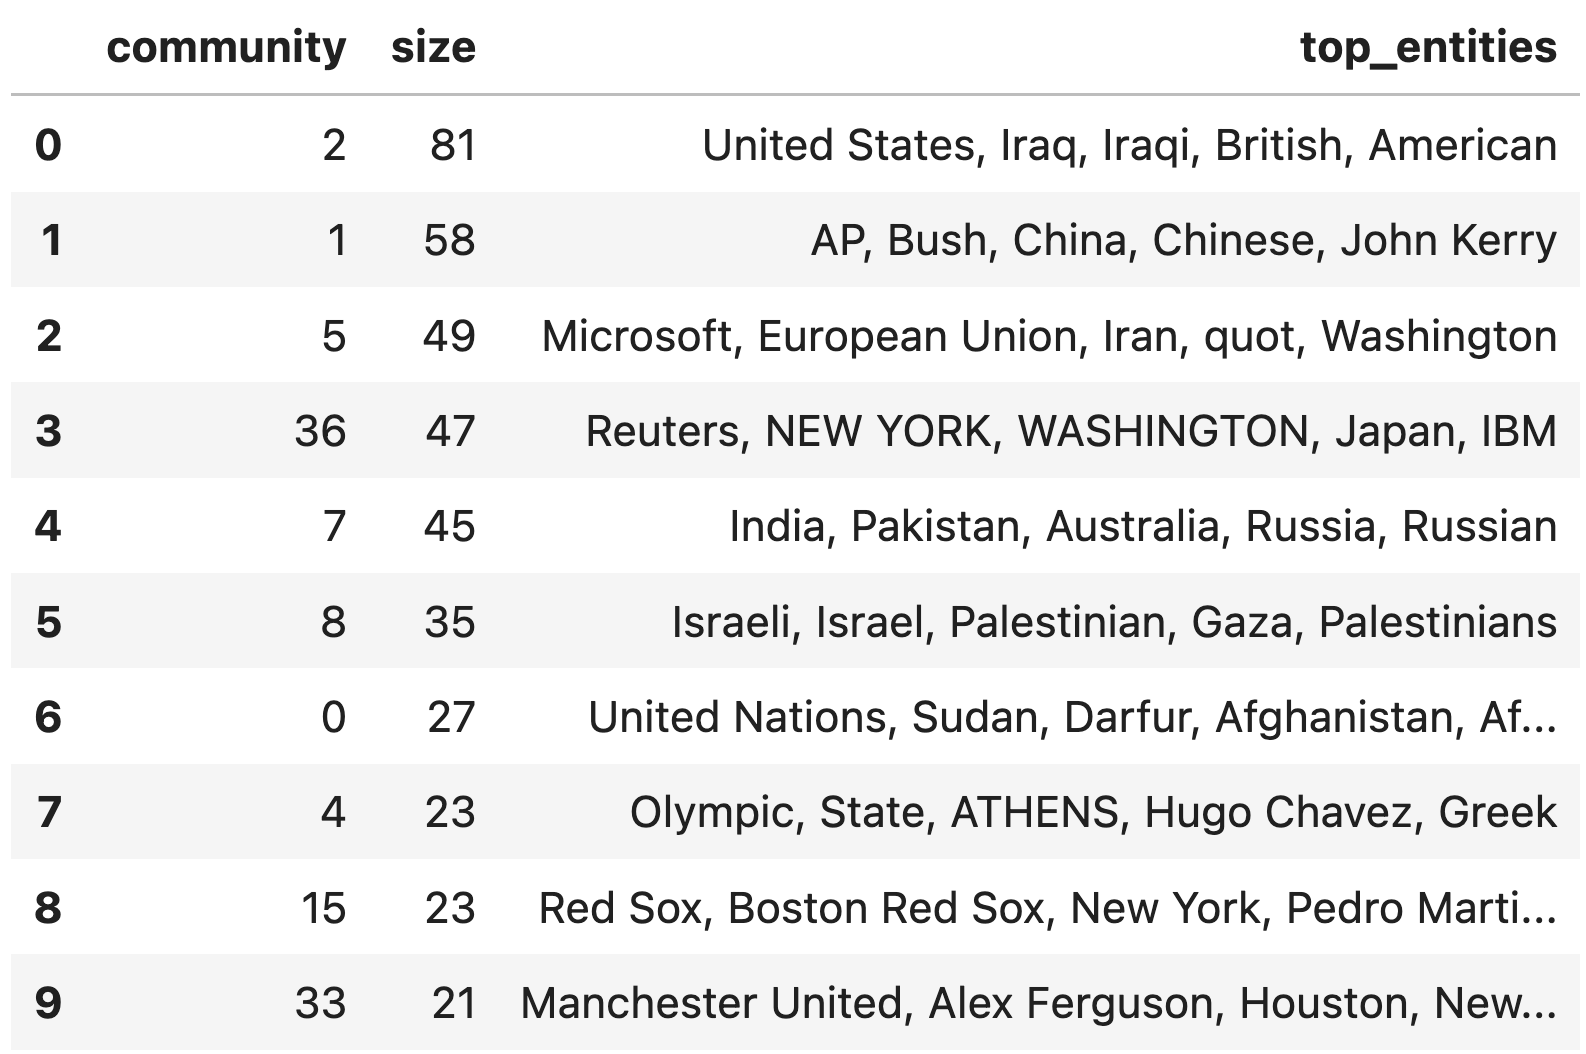Click the top_entities column header
The height and width of the screenshot is (1054, 1586).
pos(1428,47)
